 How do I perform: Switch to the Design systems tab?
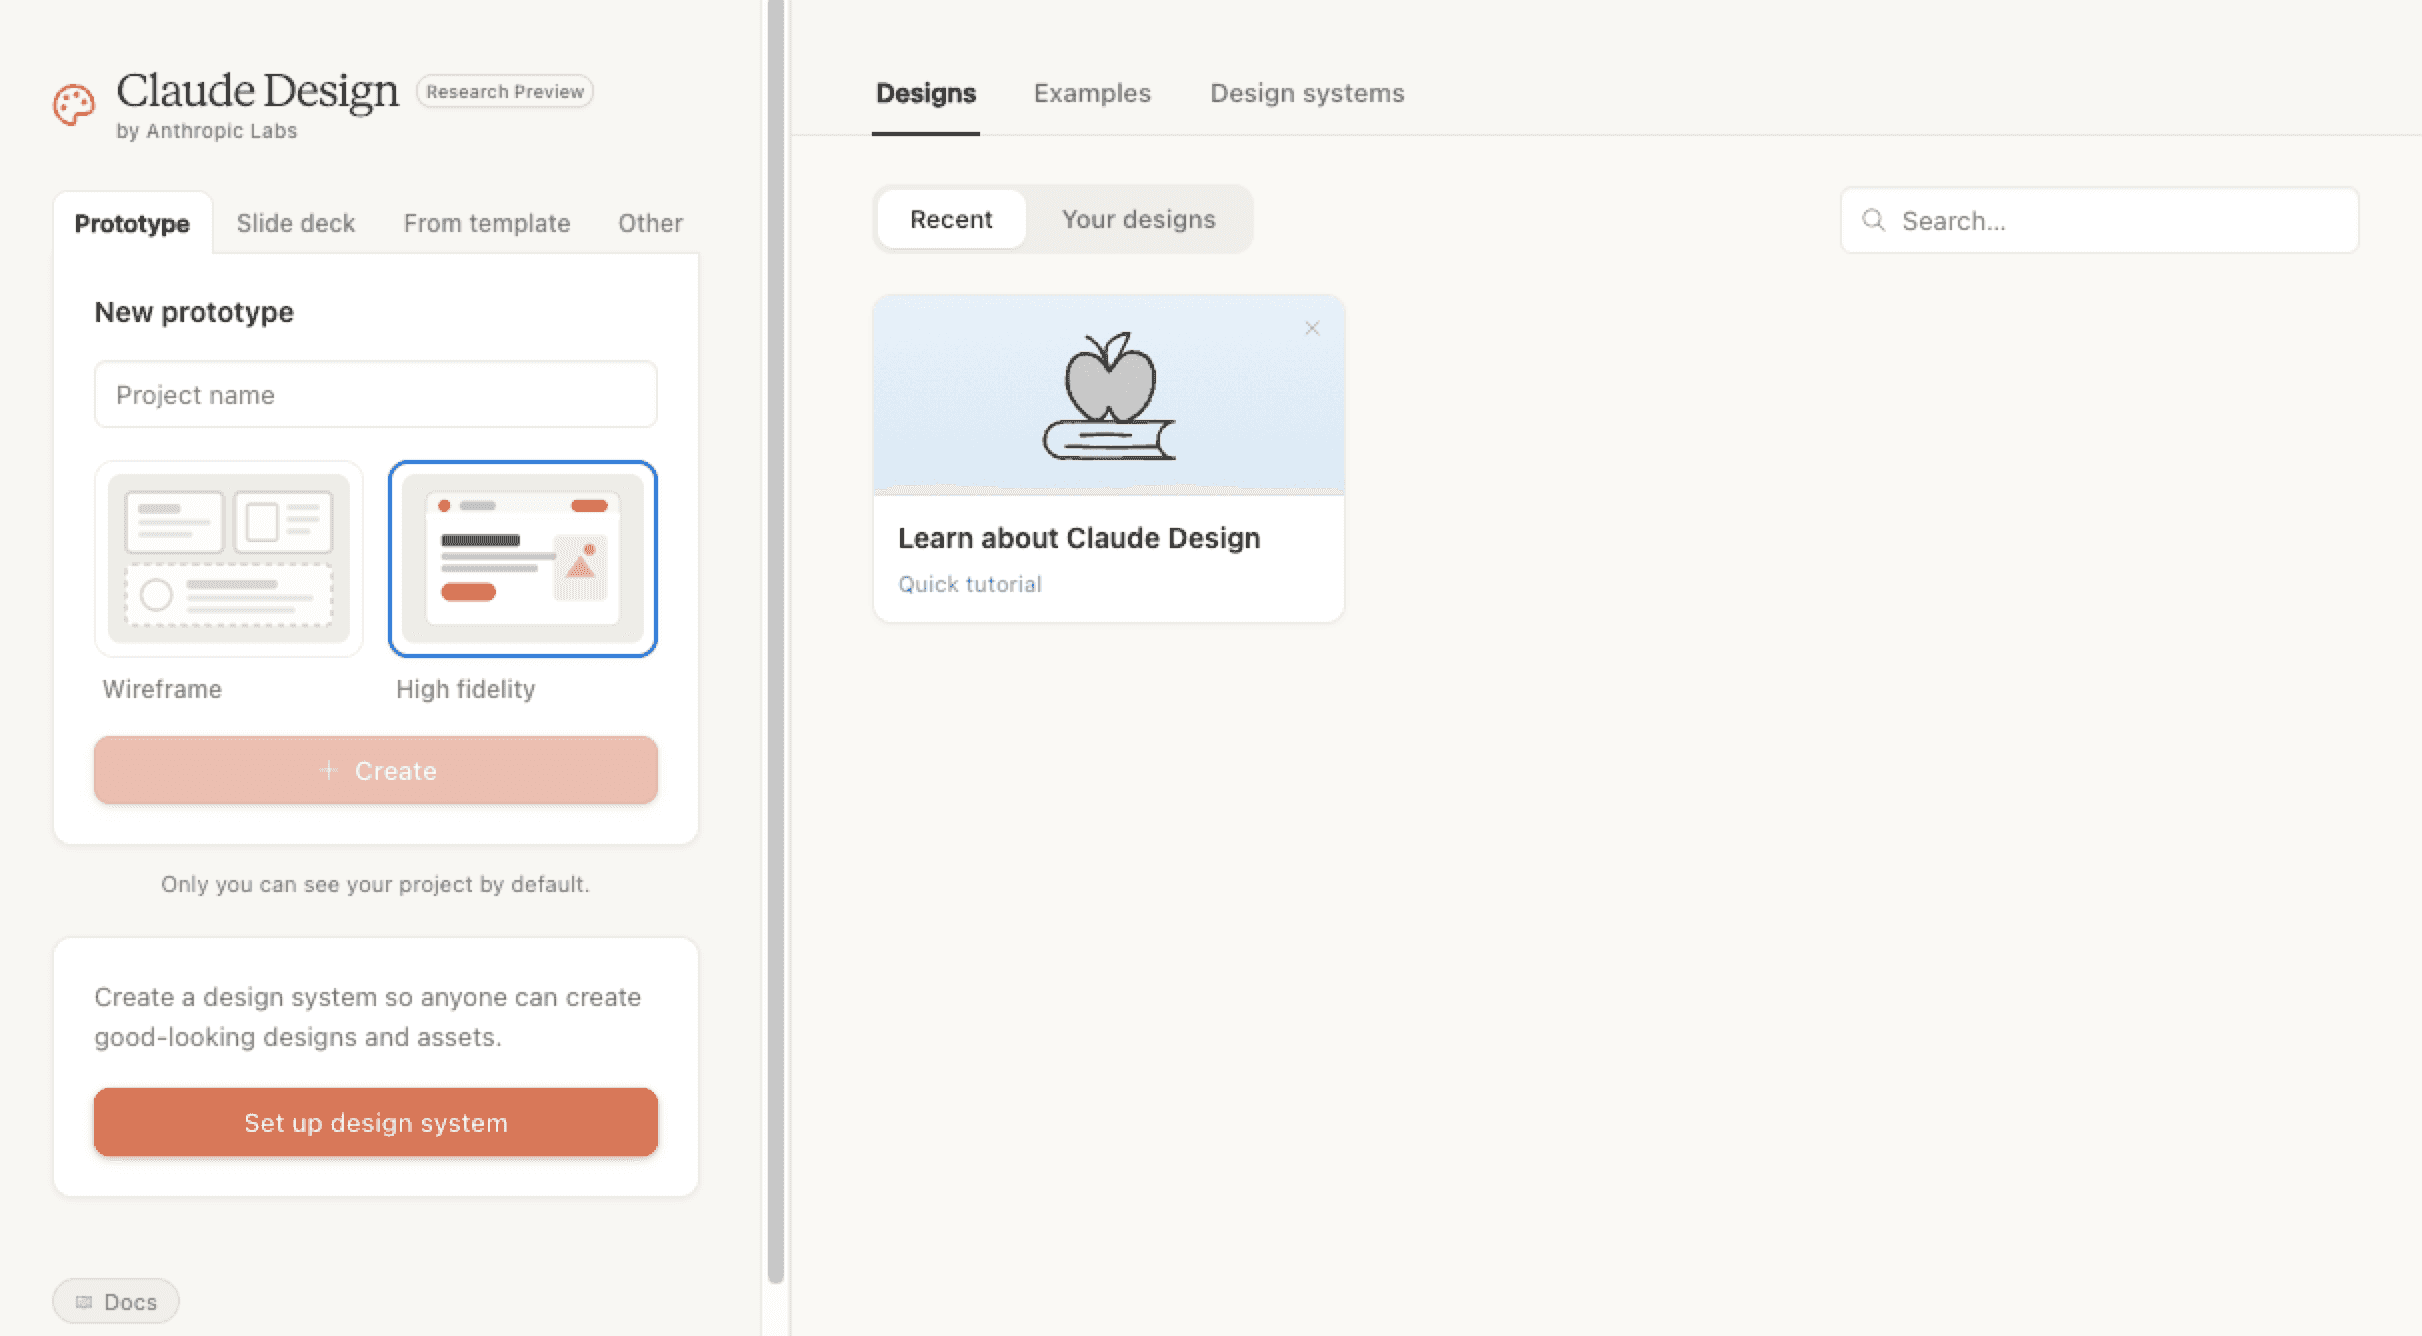click(1307, 93)
